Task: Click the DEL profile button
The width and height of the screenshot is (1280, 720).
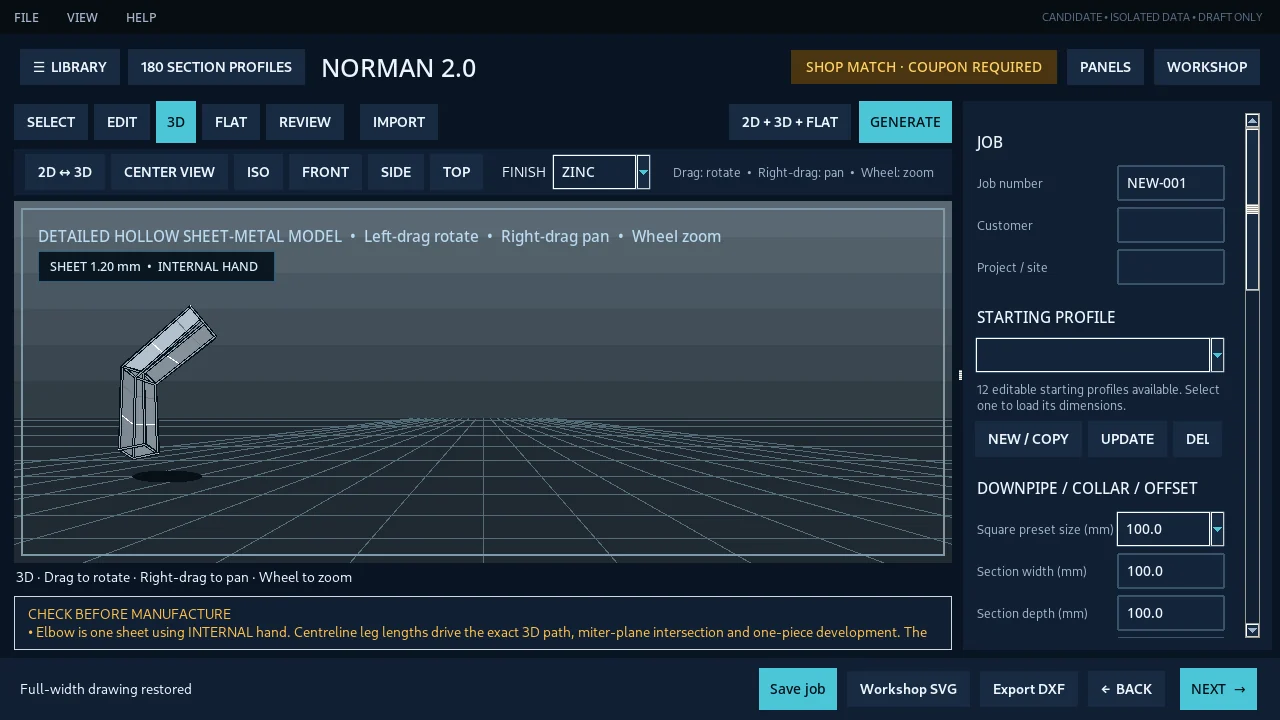Action: pos(1197,439)
